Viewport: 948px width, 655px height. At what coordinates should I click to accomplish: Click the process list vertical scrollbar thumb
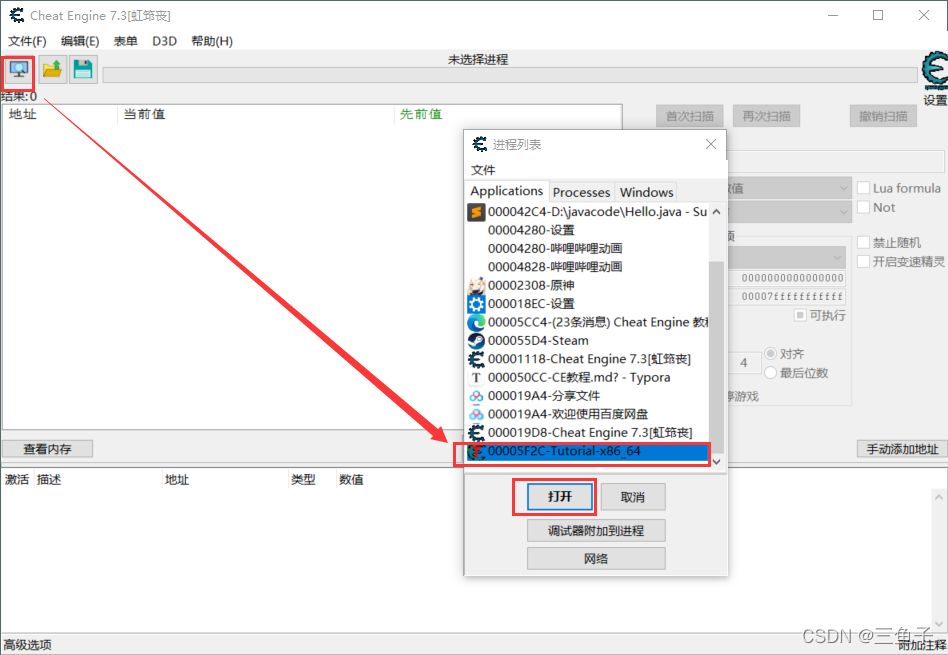click(716, 356)
